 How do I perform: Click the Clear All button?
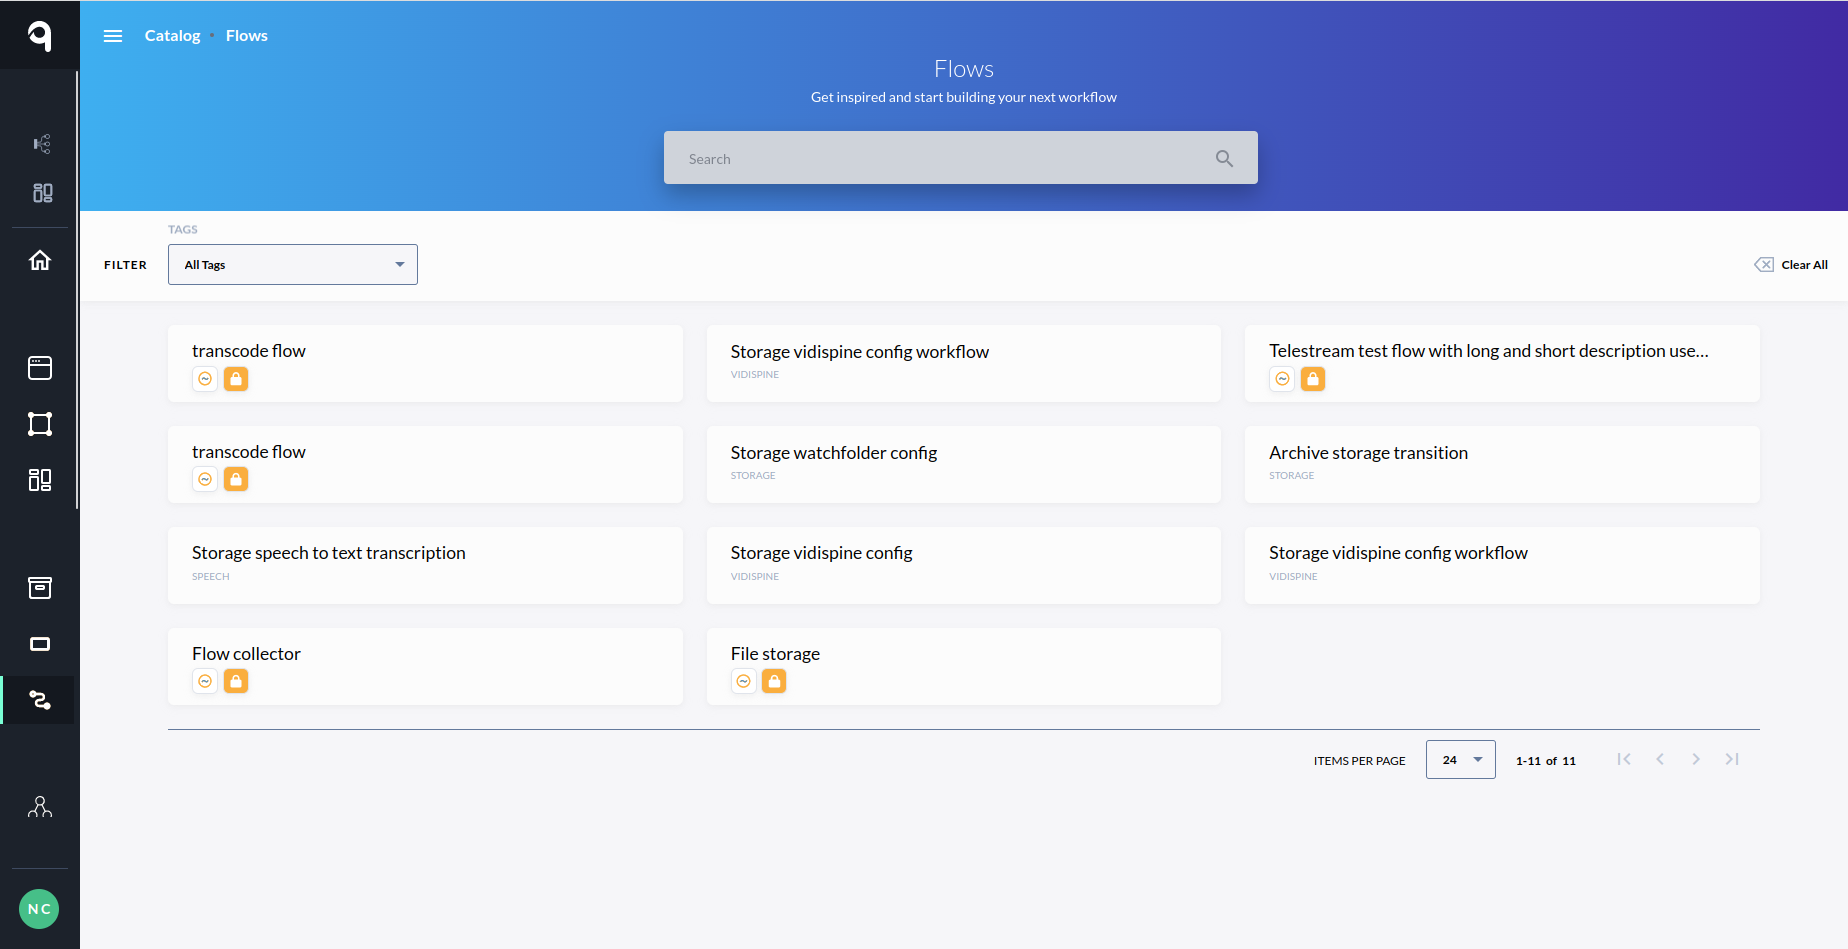click(x=1791, y=265)
